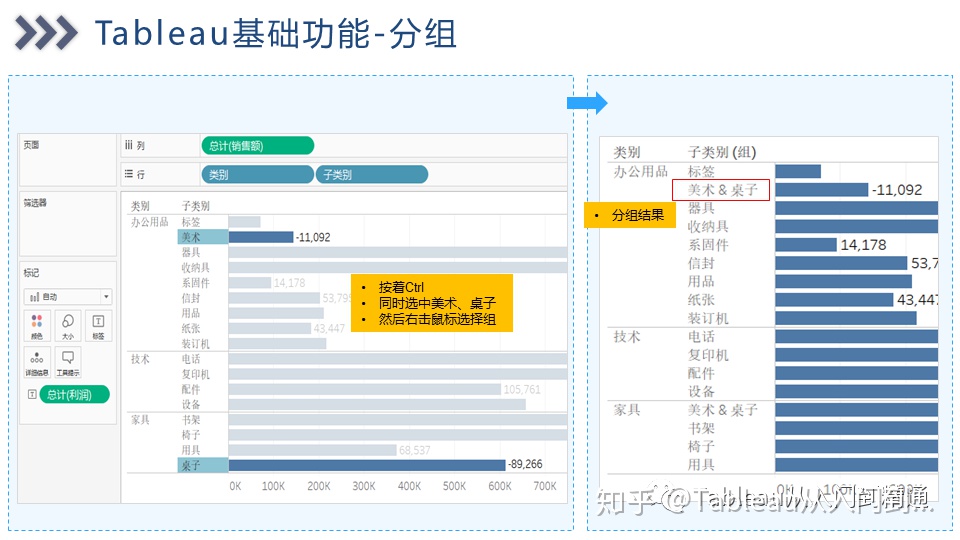The height and width of the screenshot is (540, 960).
Task: Select the 总计(利润) pill in Marks card
Action: [75, 394]
